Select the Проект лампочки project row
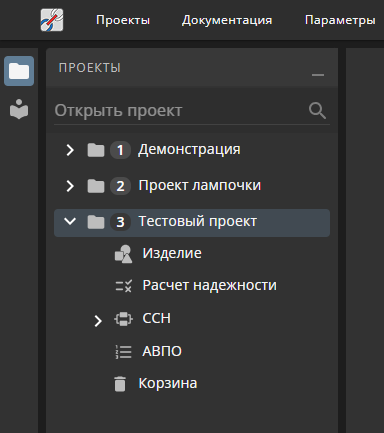 192,186
